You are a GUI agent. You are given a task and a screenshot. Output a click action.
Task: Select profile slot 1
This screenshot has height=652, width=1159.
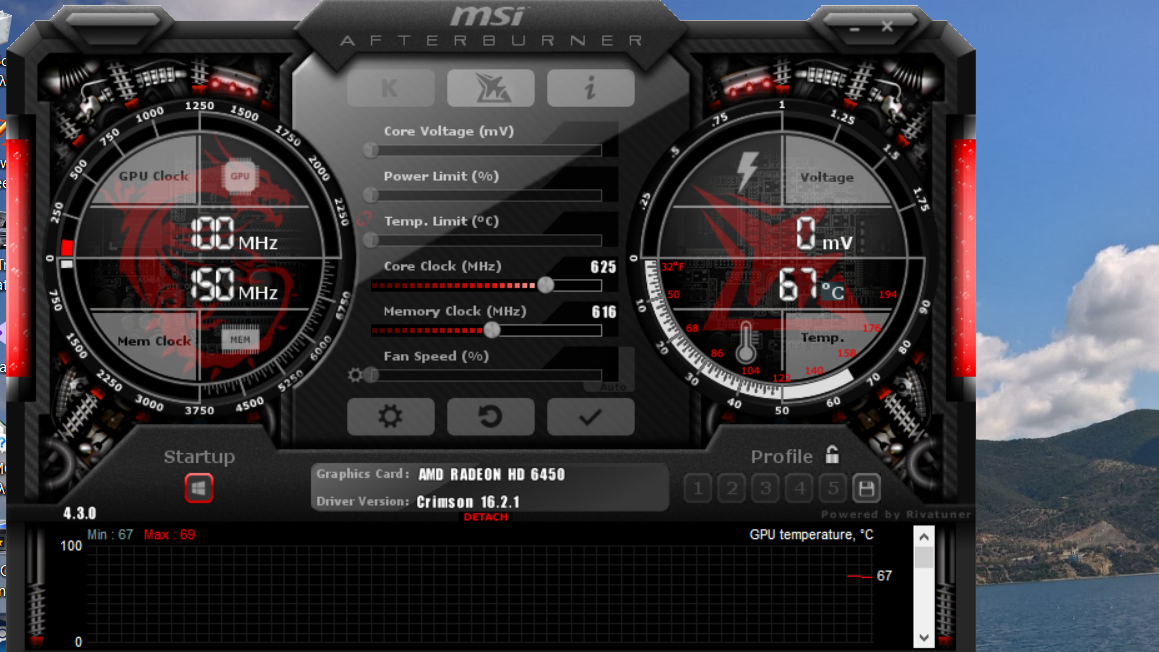click(x=698, y=488)
